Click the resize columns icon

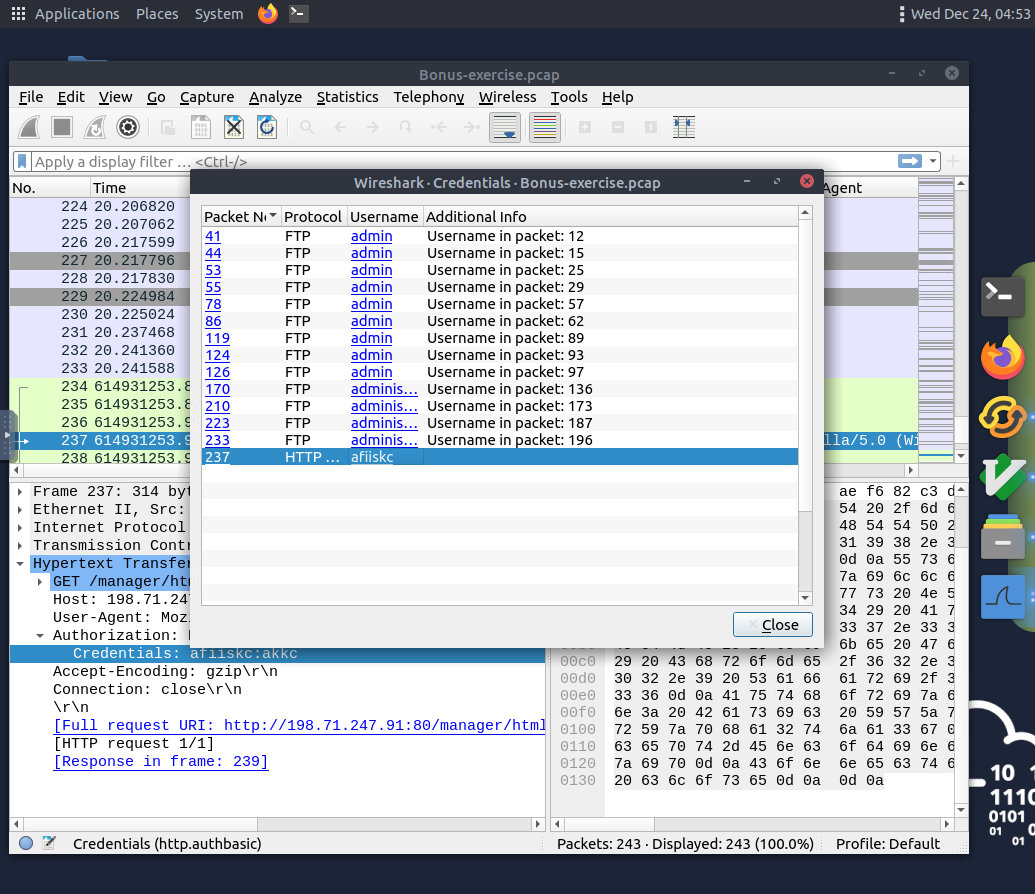tap(684, 127)
